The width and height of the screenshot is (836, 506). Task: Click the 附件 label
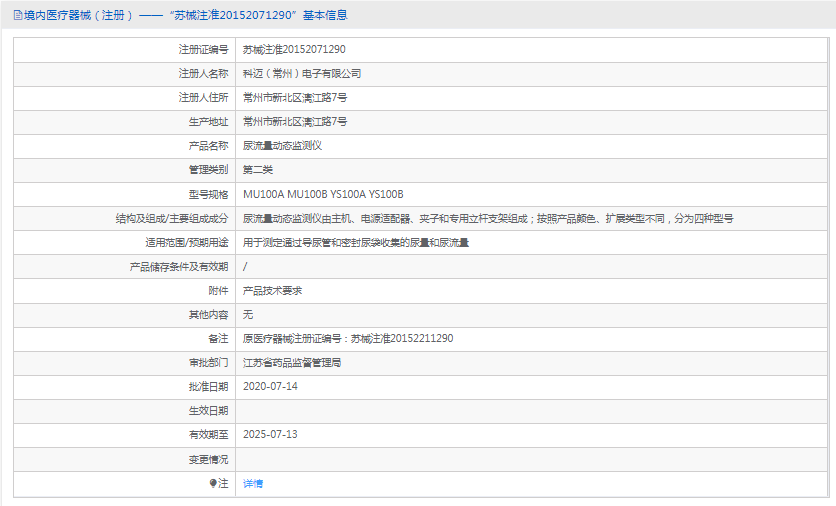[x=218, y=291]
